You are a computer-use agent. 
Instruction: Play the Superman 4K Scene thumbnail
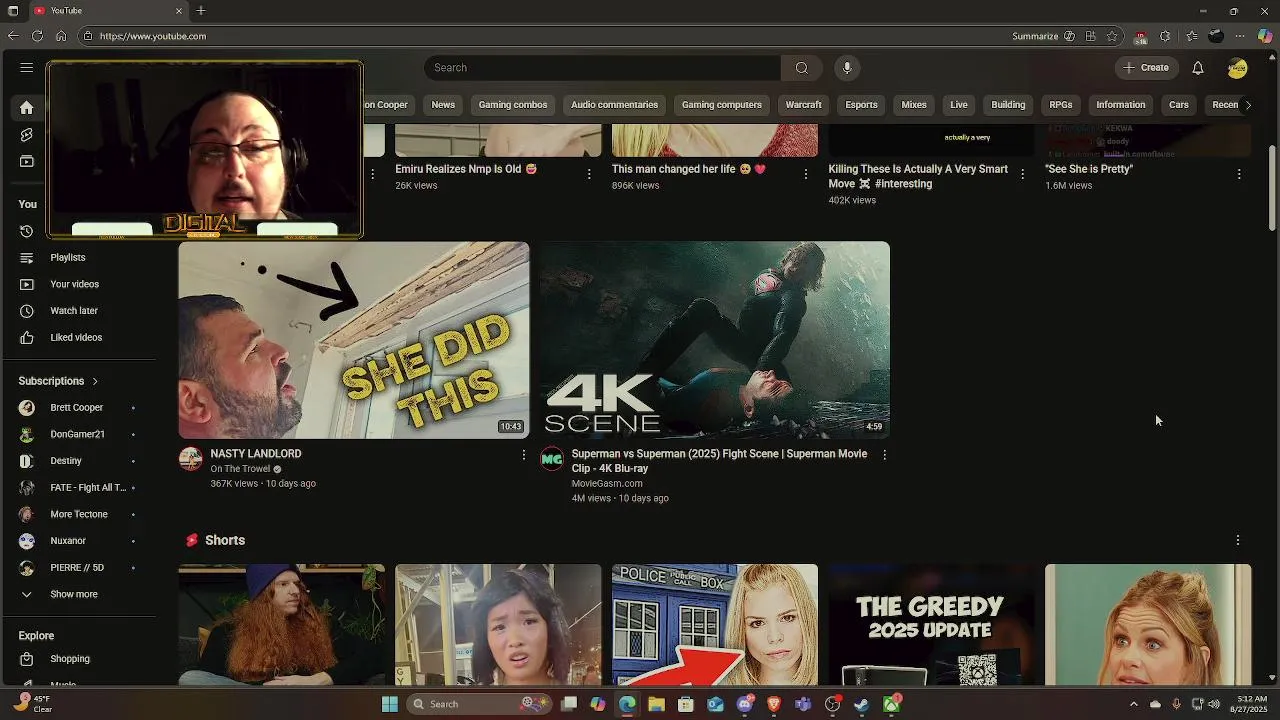coord(715,340)
